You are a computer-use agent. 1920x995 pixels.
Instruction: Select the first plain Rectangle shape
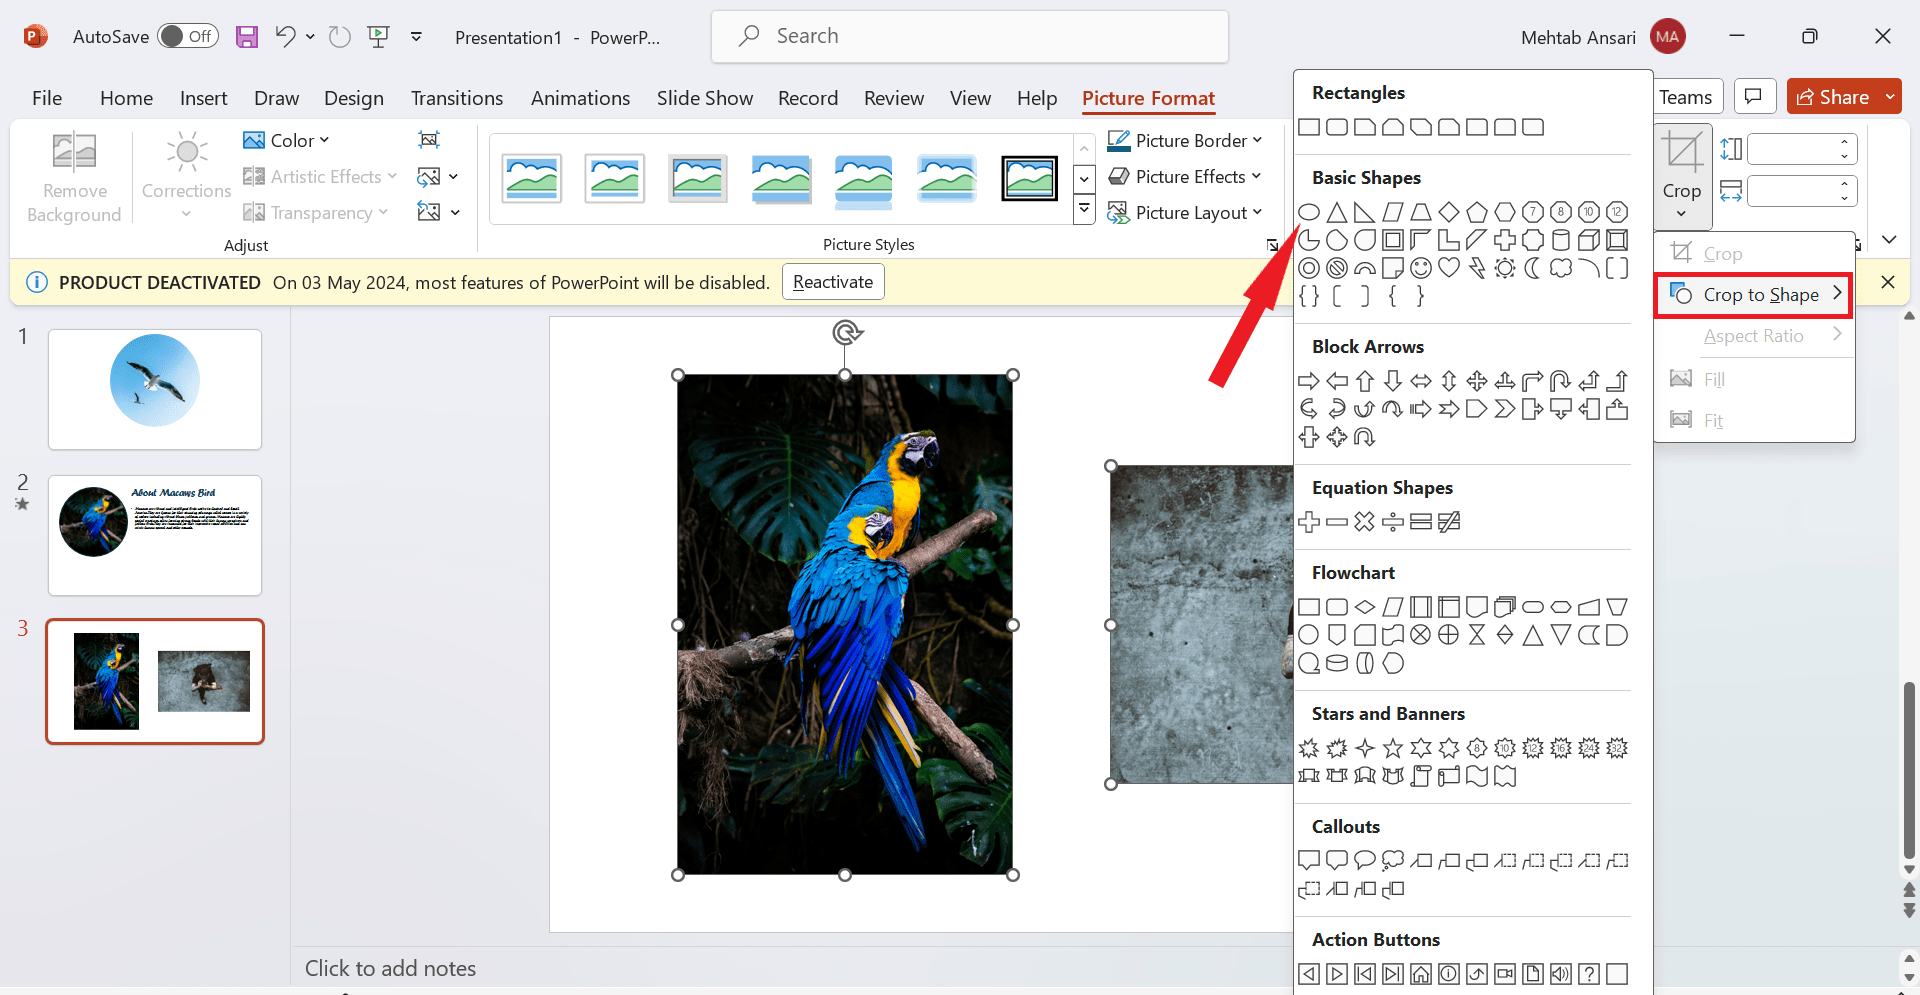coord(1308,127)
